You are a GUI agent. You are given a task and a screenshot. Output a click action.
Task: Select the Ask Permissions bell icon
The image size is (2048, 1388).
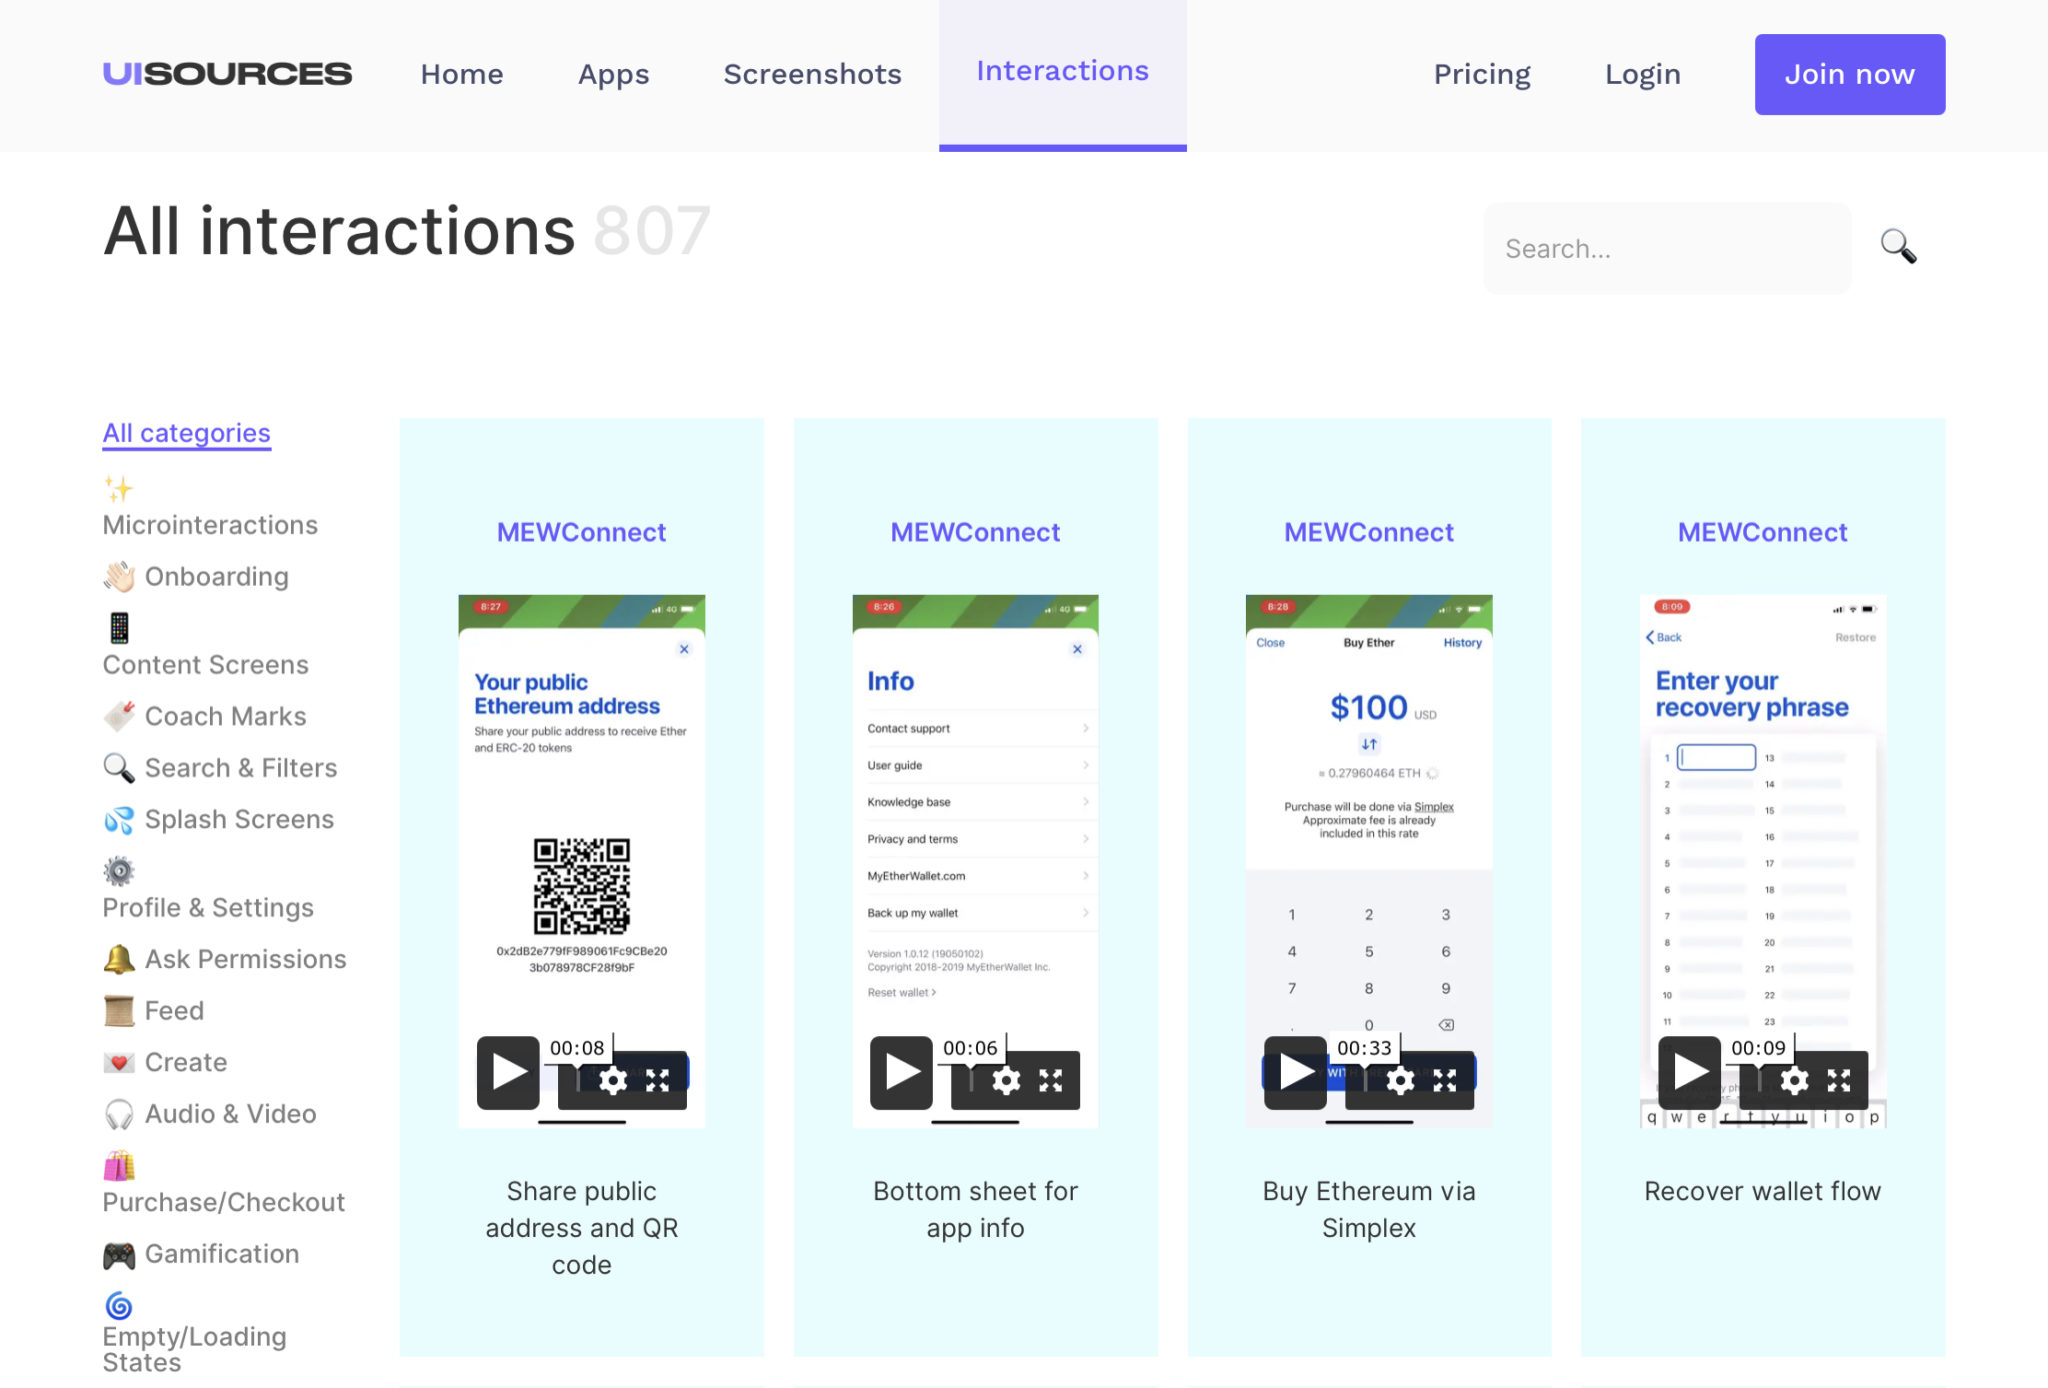click(119, 958)
